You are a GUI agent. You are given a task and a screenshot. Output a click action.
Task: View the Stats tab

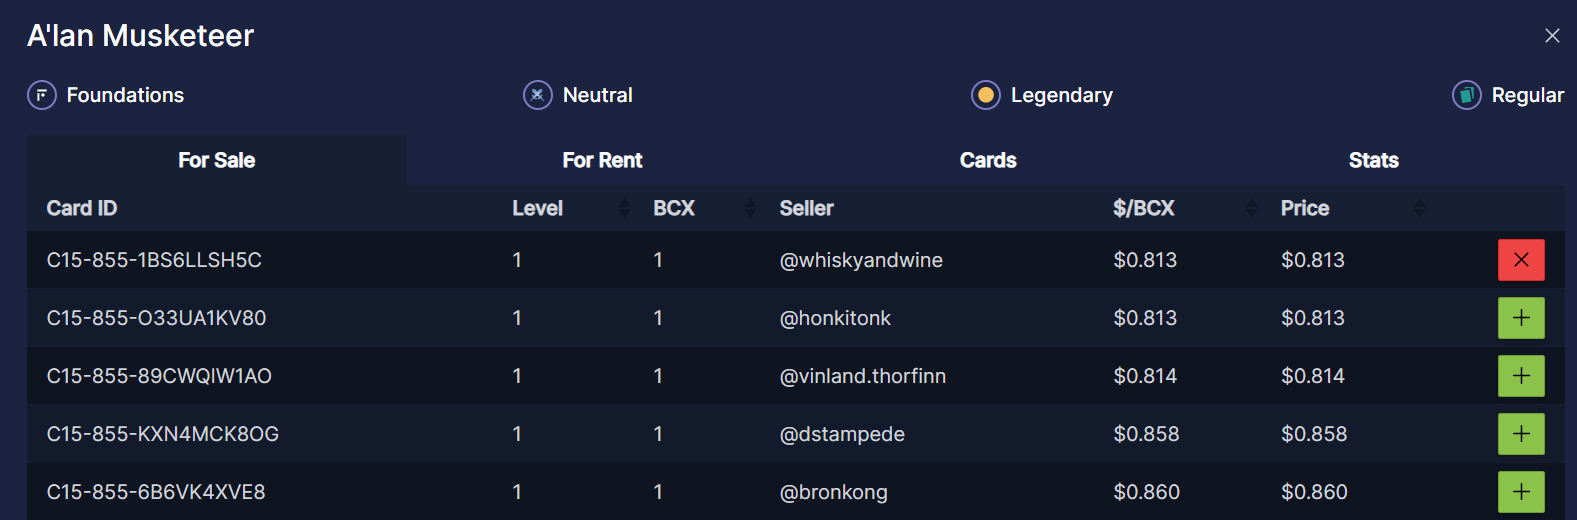pyautogui.click(x=1373, y=160)
